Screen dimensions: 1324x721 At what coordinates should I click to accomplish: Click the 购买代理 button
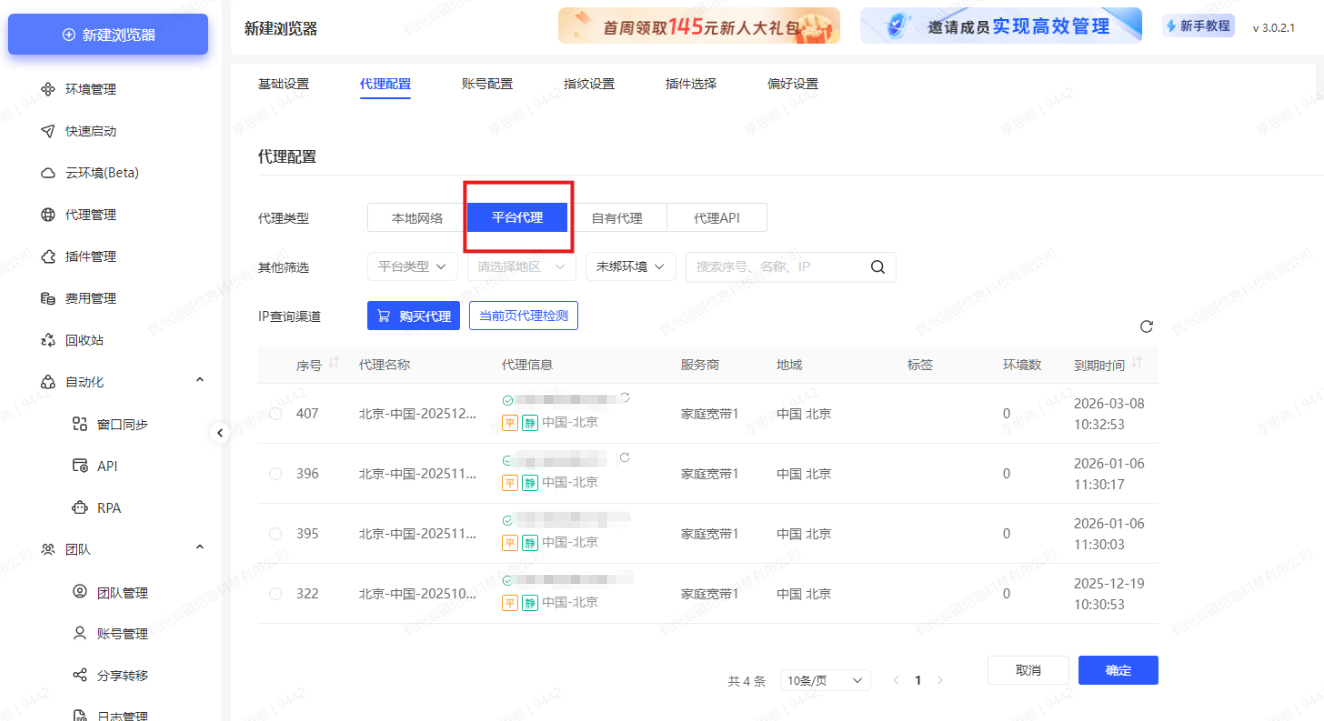413,315
